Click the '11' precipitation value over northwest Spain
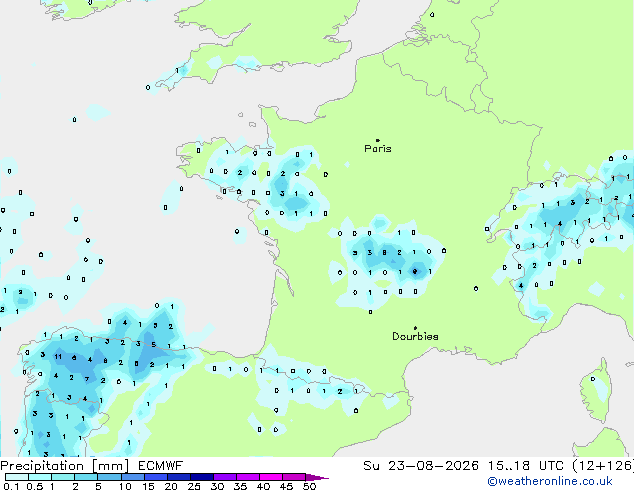 58,357
